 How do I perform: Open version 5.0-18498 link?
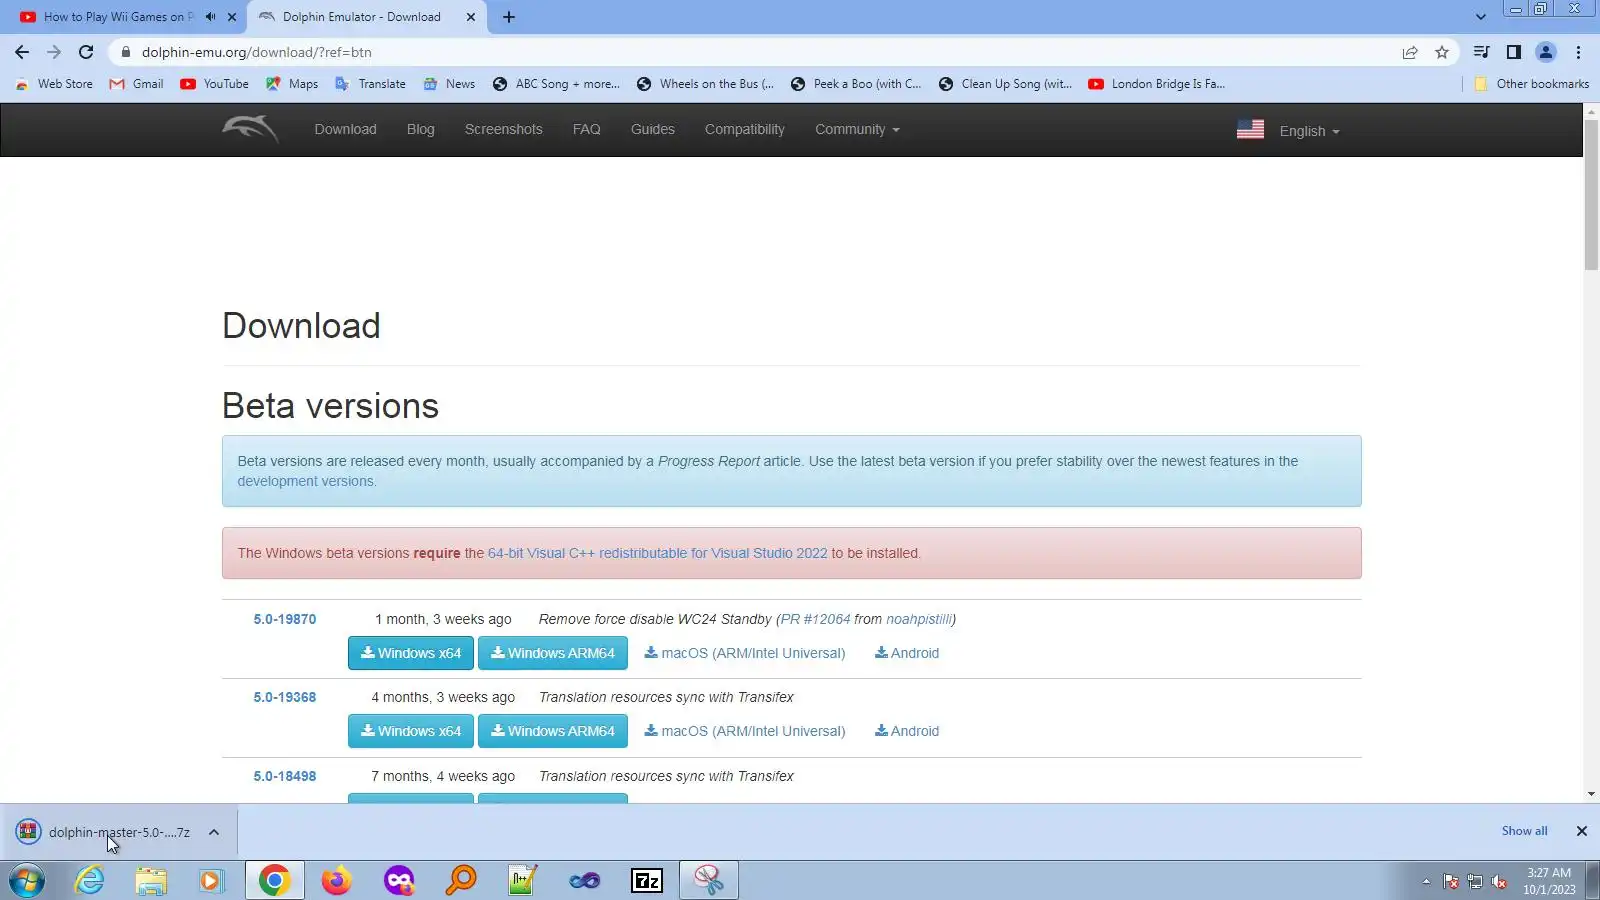click(285, 776)
